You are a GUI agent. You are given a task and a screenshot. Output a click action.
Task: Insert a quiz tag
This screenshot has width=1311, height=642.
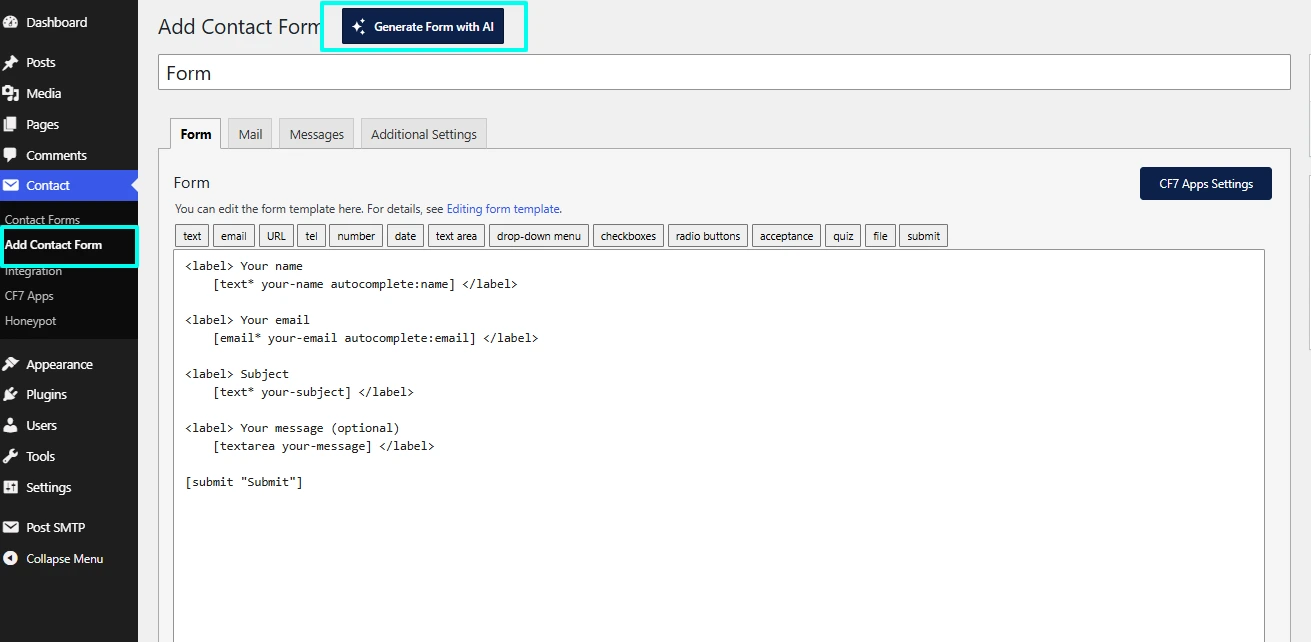[x=843, y=236]
